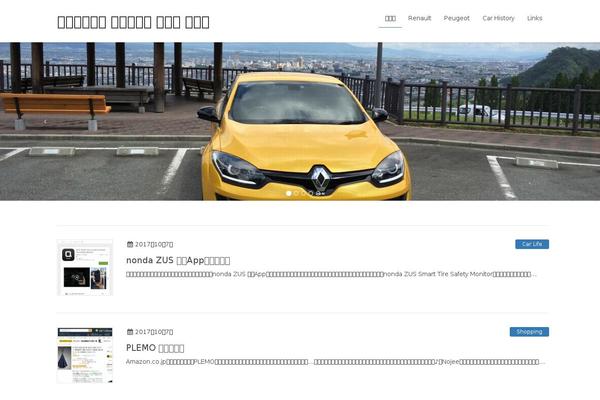Open the Links menu item
Screen dimensions: 600x400
[x=535, y=18]
